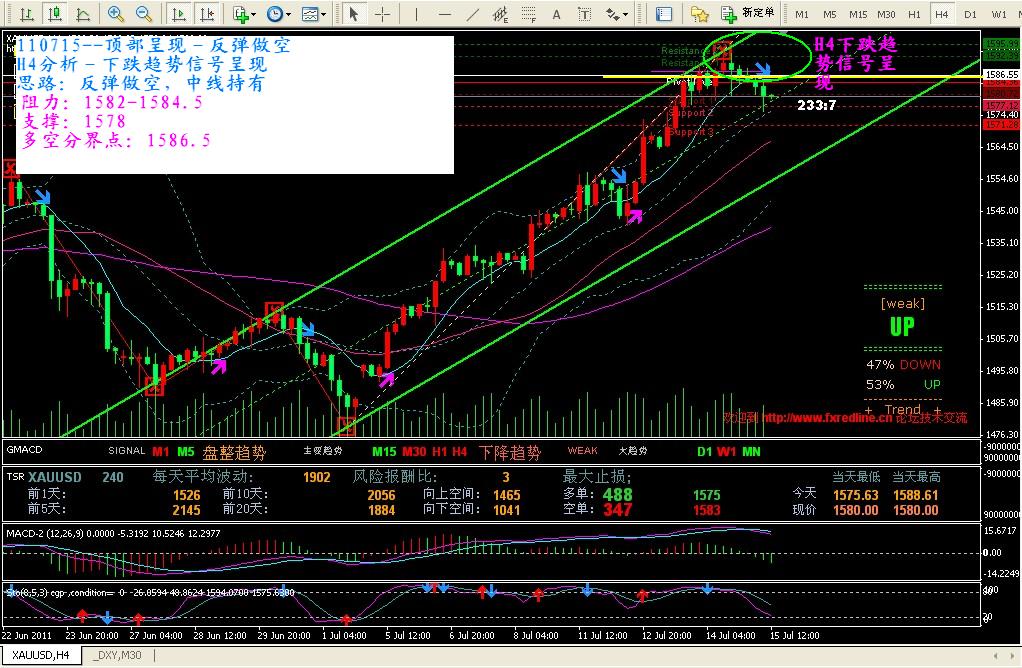Expand the periods dropdown arrow
The height and width of the screenshot is (668, 1022).
click(288, 14)
